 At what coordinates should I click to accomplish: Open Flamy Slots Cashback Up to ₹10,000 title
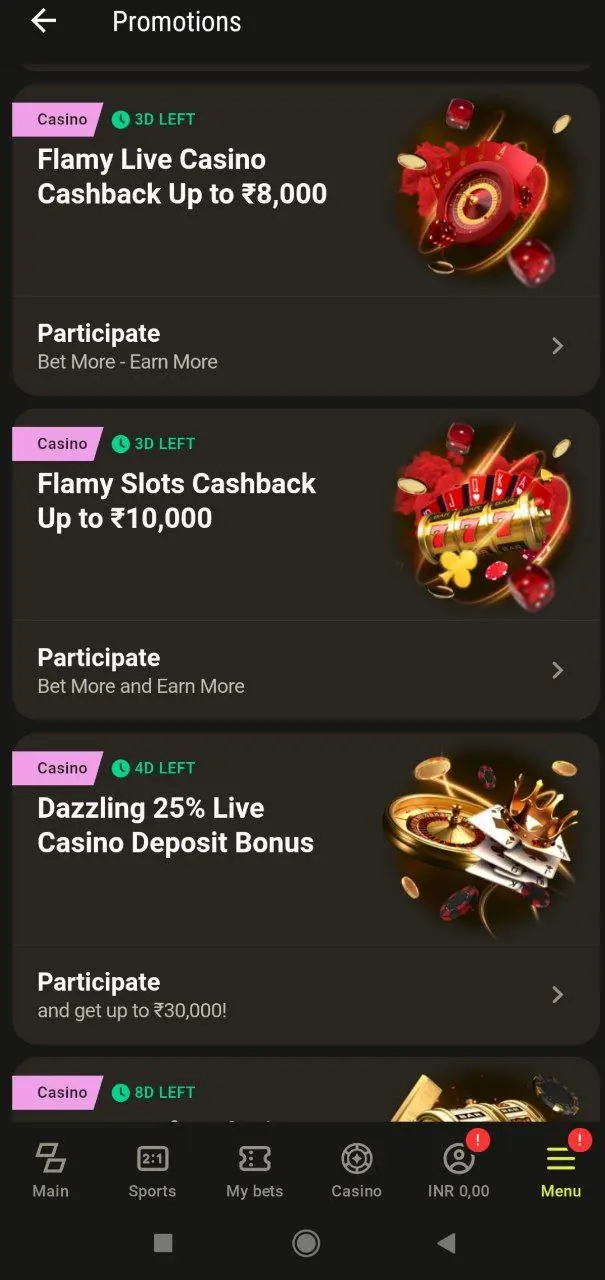point(176,501)
